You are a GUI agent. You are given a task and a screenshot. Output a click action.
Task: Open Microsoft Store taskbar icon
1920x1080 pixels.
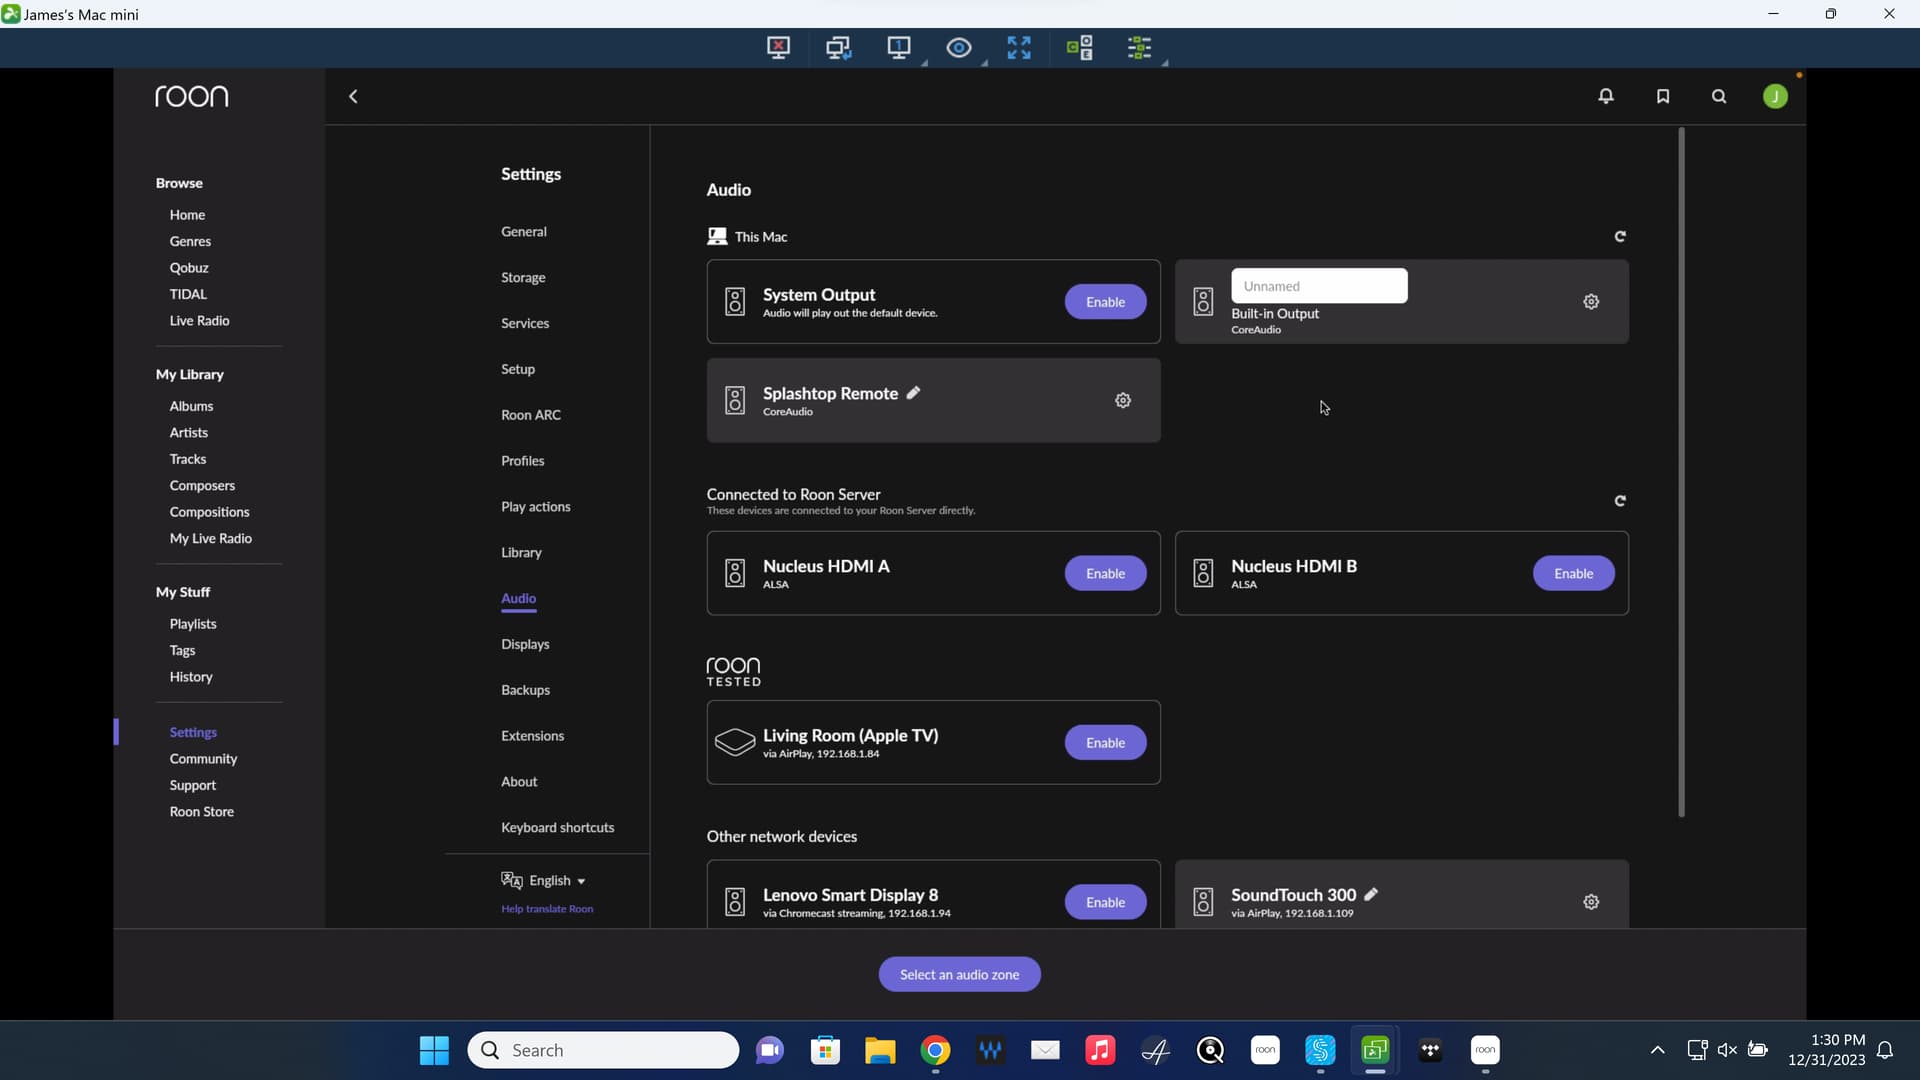825,1050
